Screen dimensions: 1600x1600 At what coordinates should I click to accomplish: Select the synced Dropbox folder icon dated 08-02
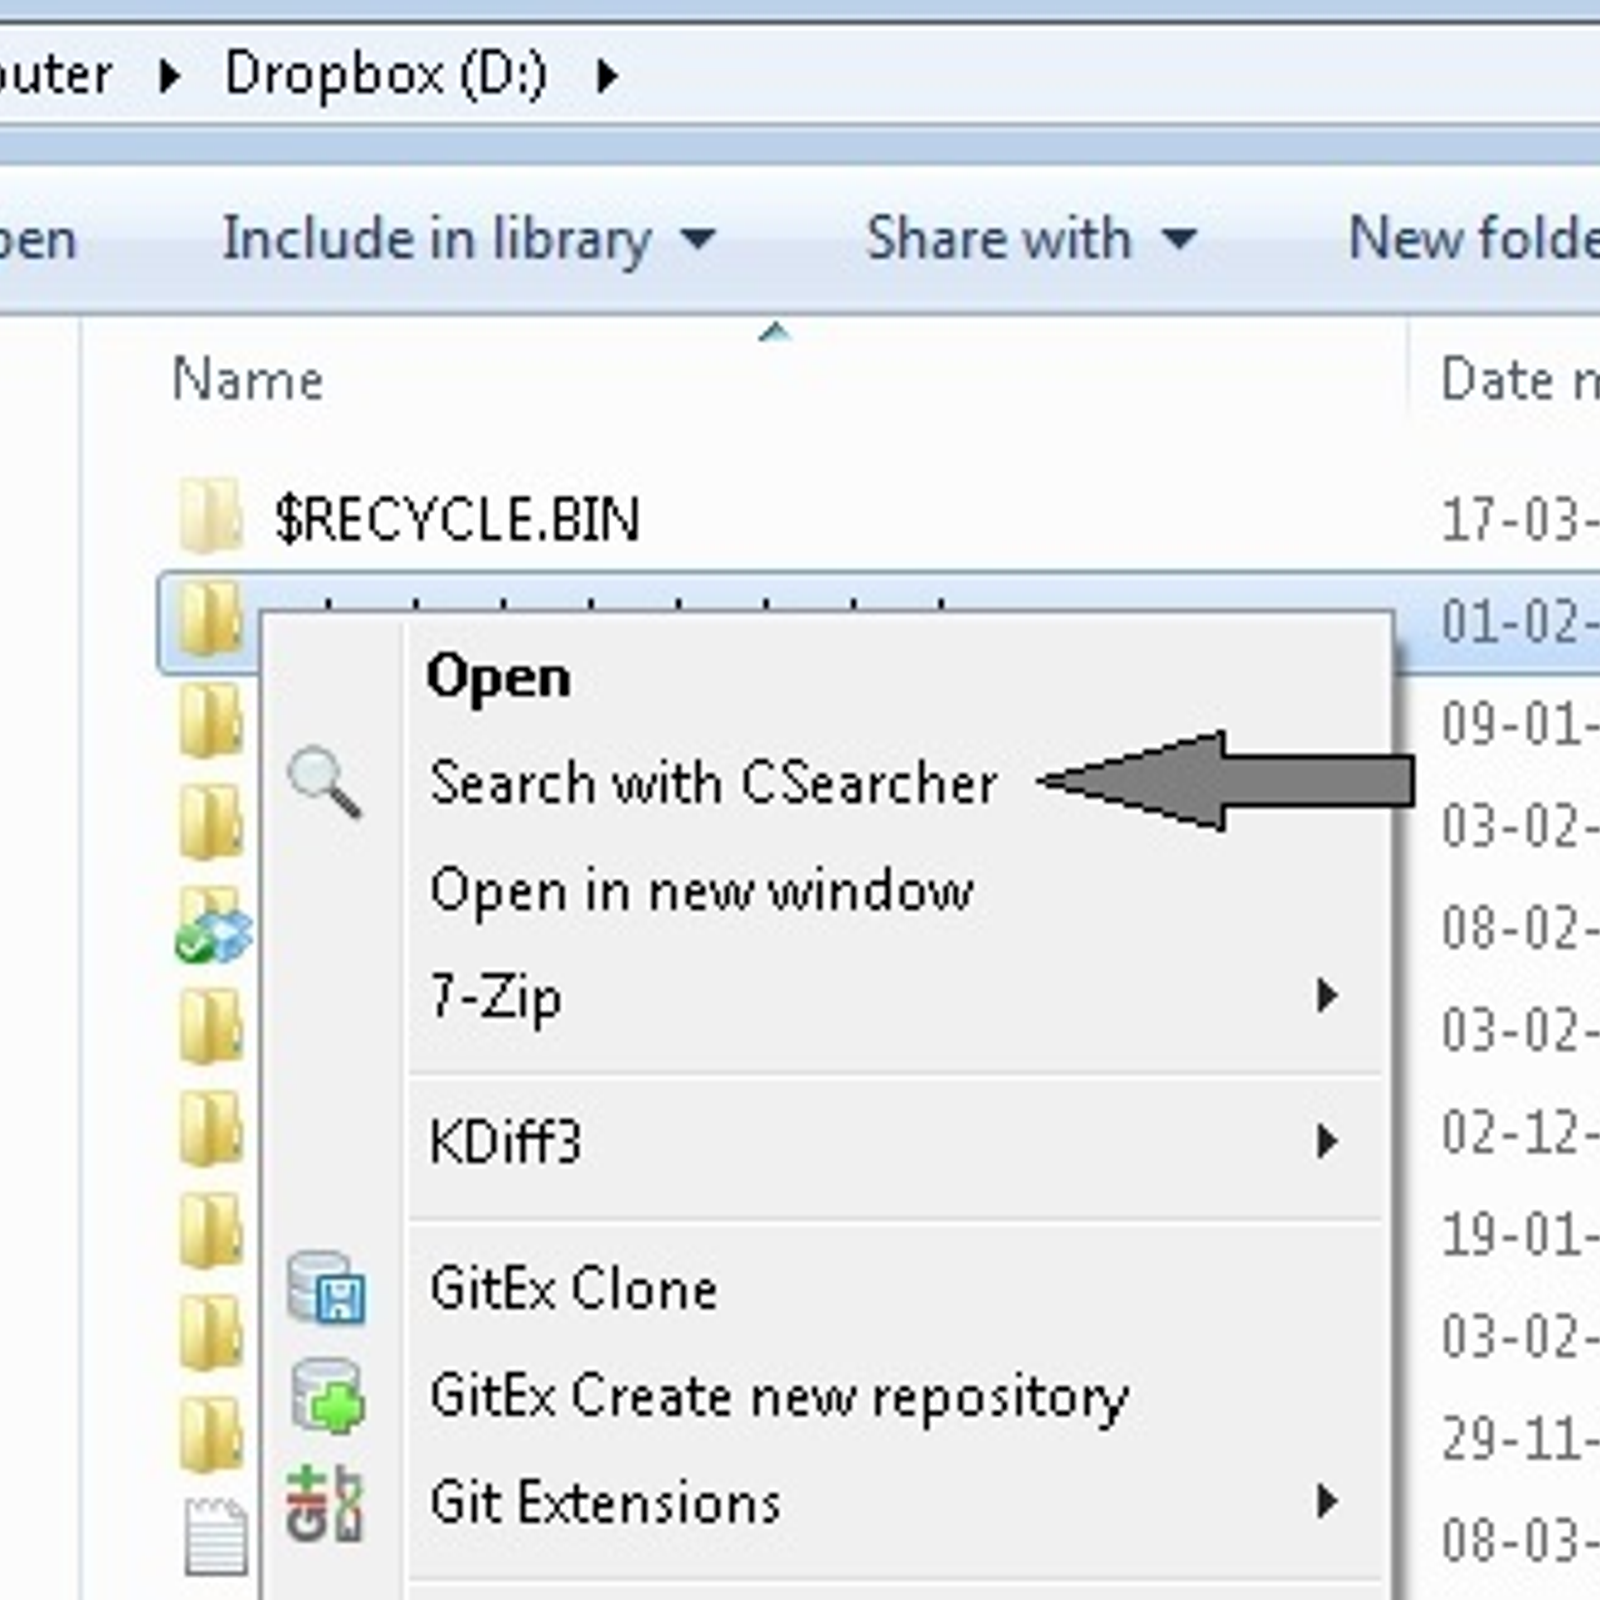coord(213,926)
